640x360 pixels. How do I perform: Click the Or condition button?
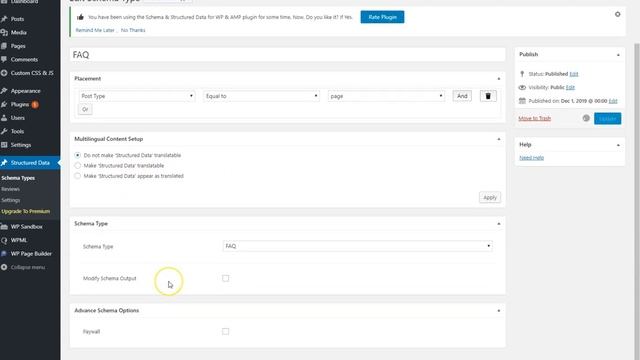[x=85, y=109]
